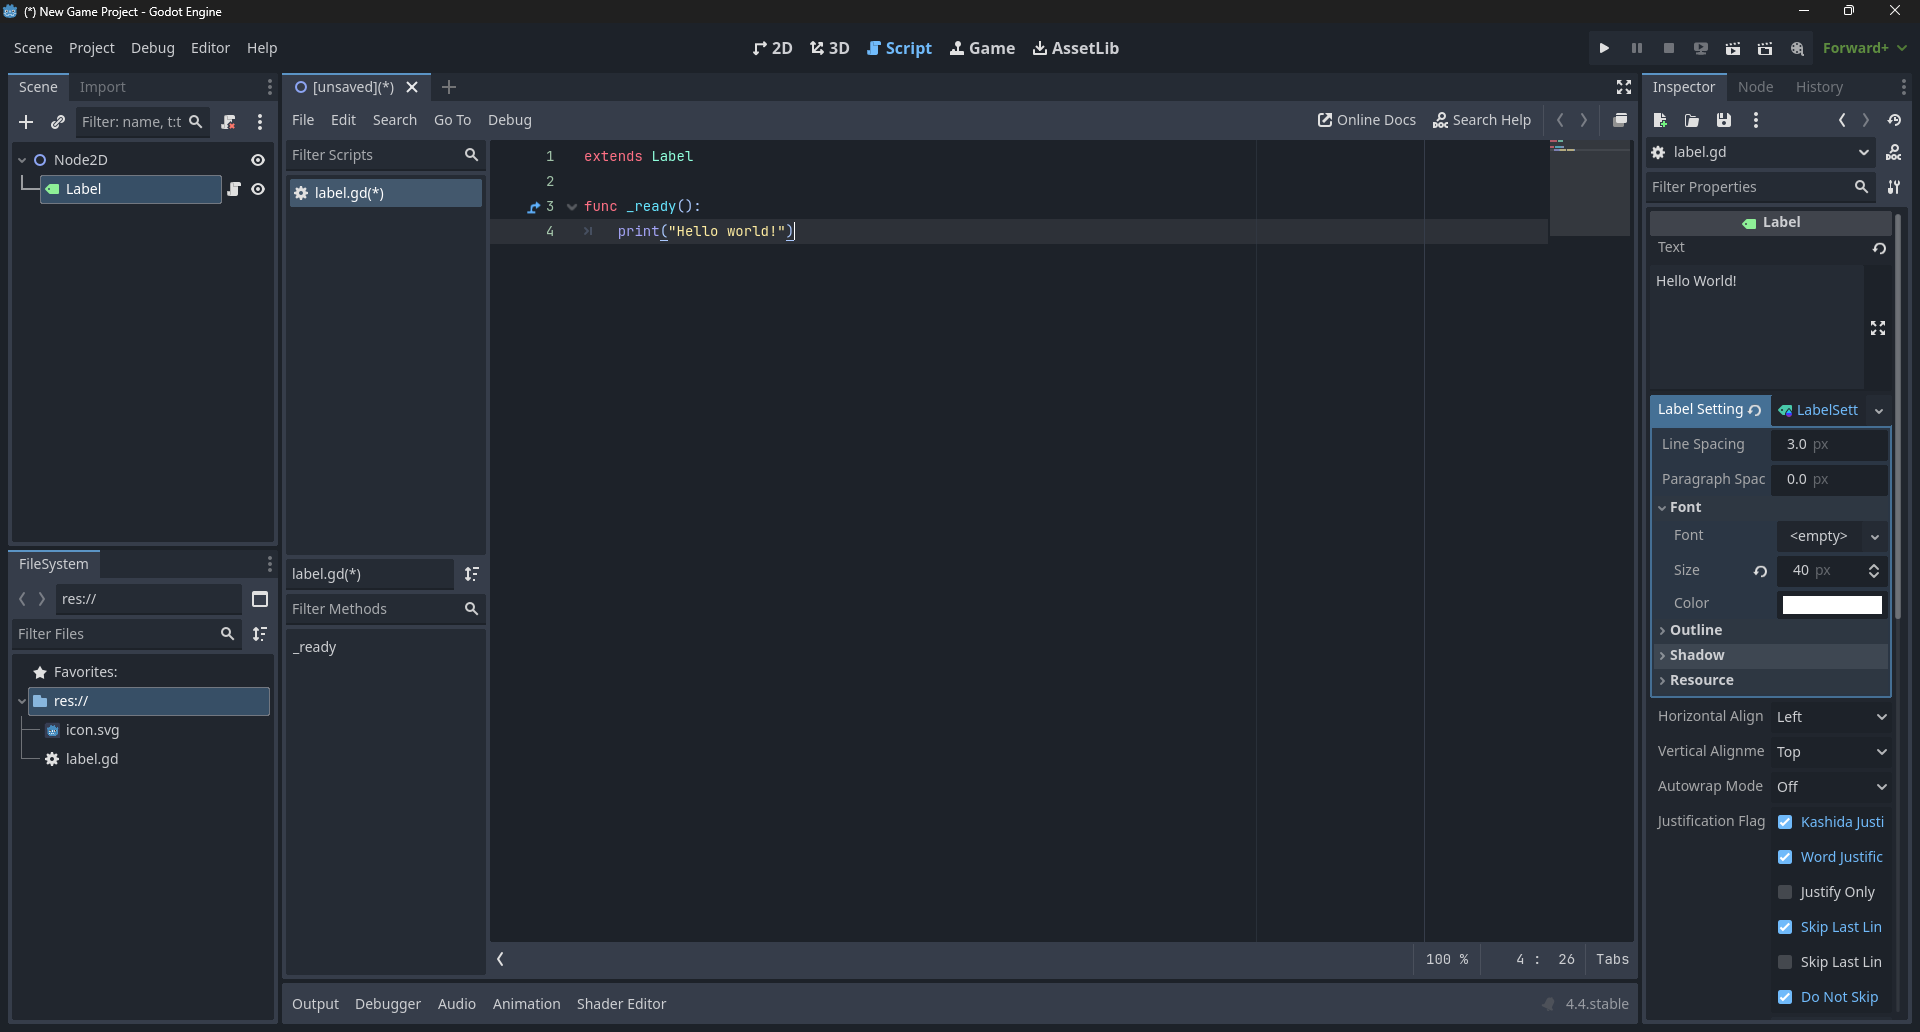
Task: Open the Horizontal Alignment dropdown
Action: 1831,717
